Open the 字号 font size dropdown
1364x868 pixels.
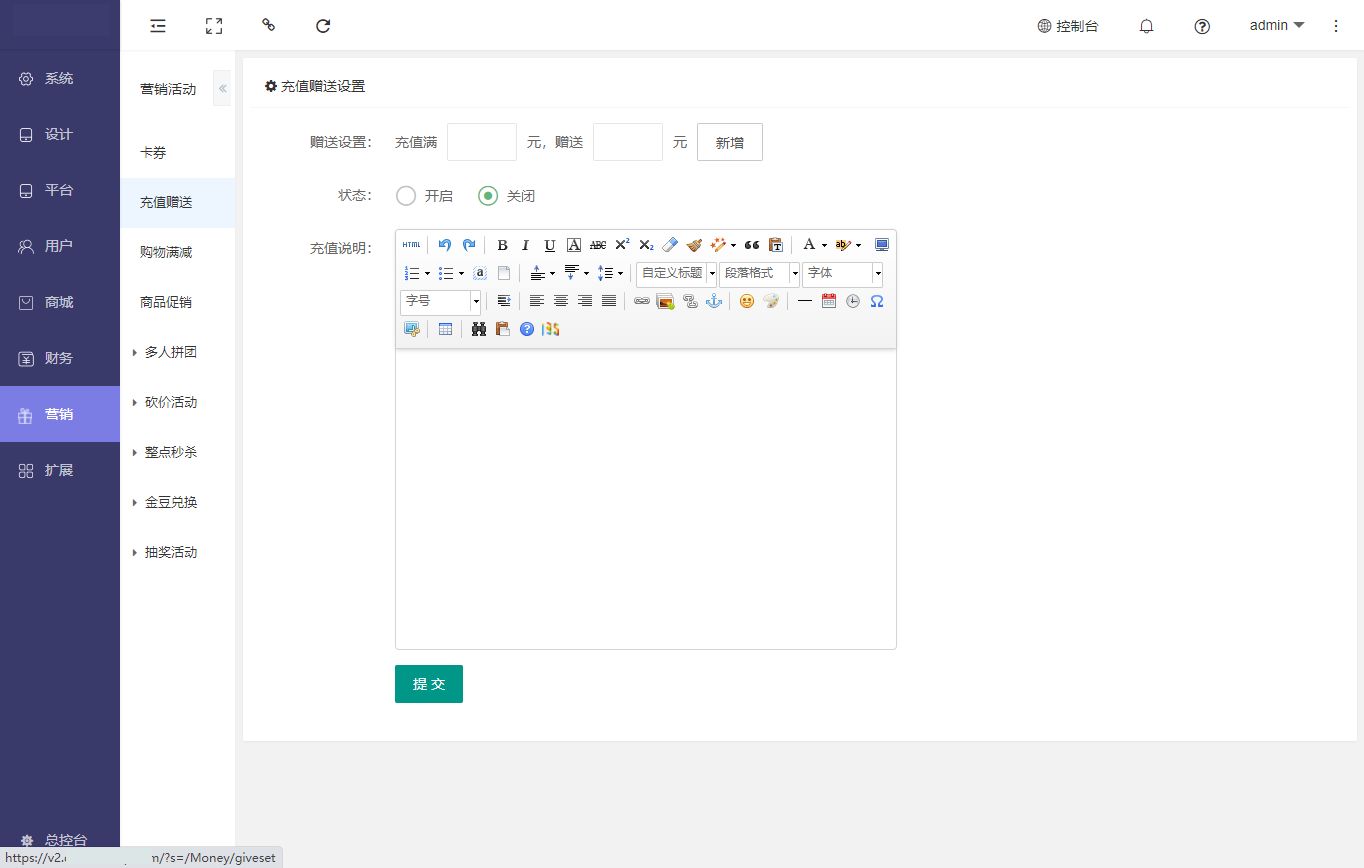[x=440, y=301]
